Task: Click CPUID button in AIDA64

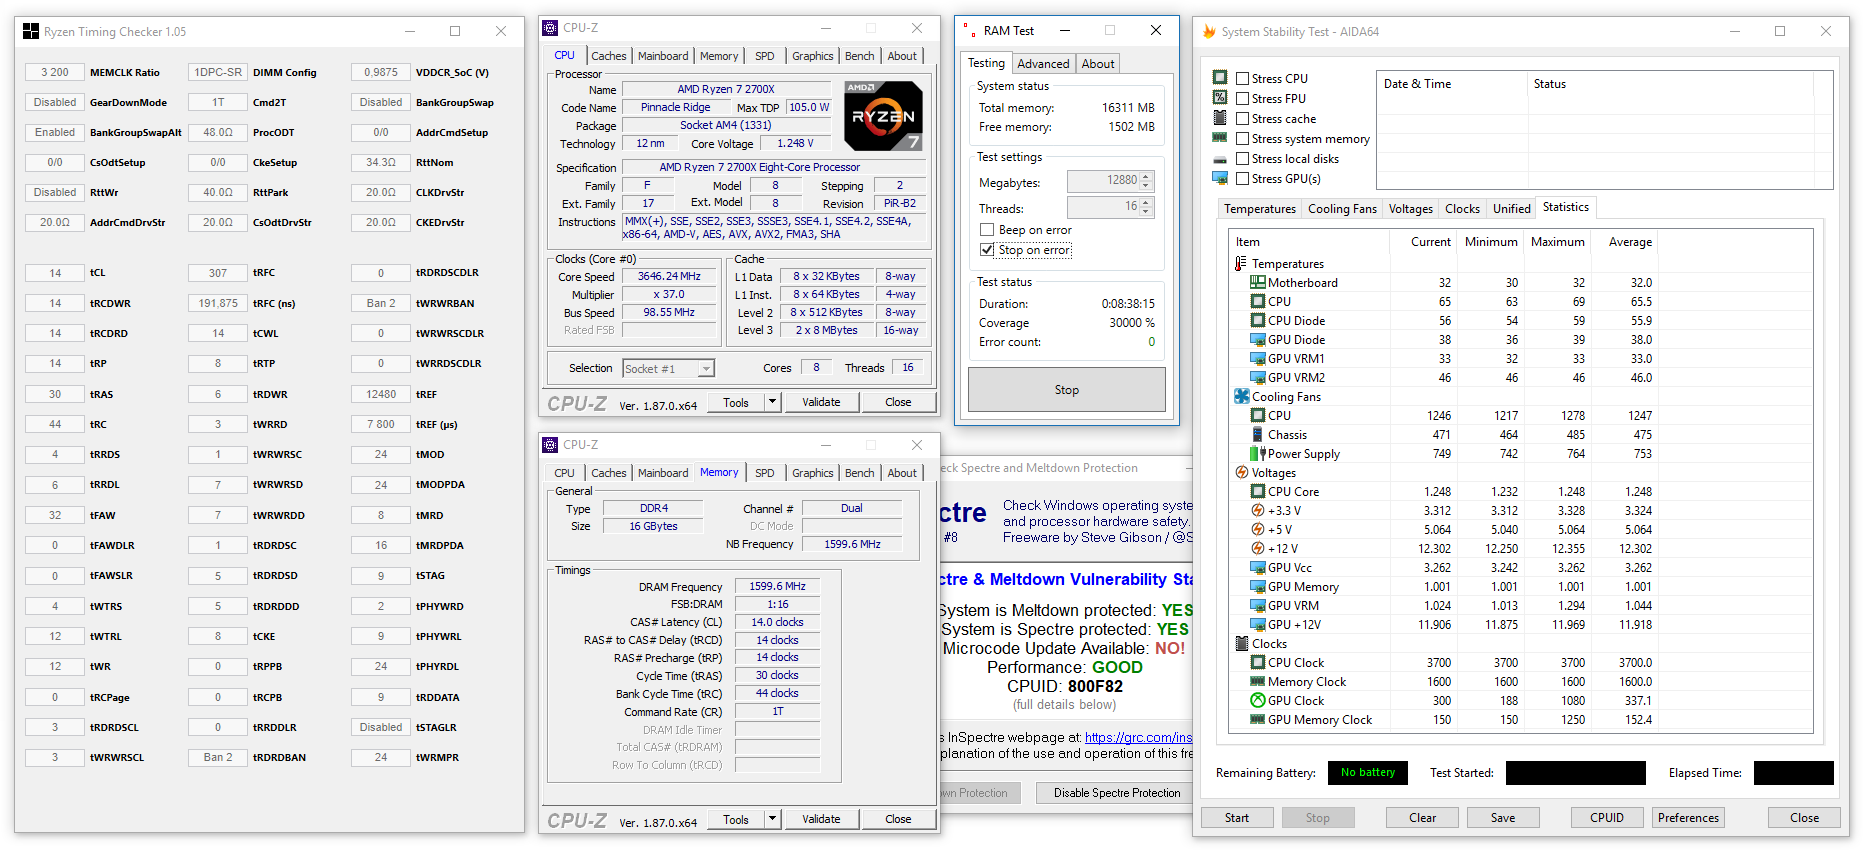Action: 1607,818
